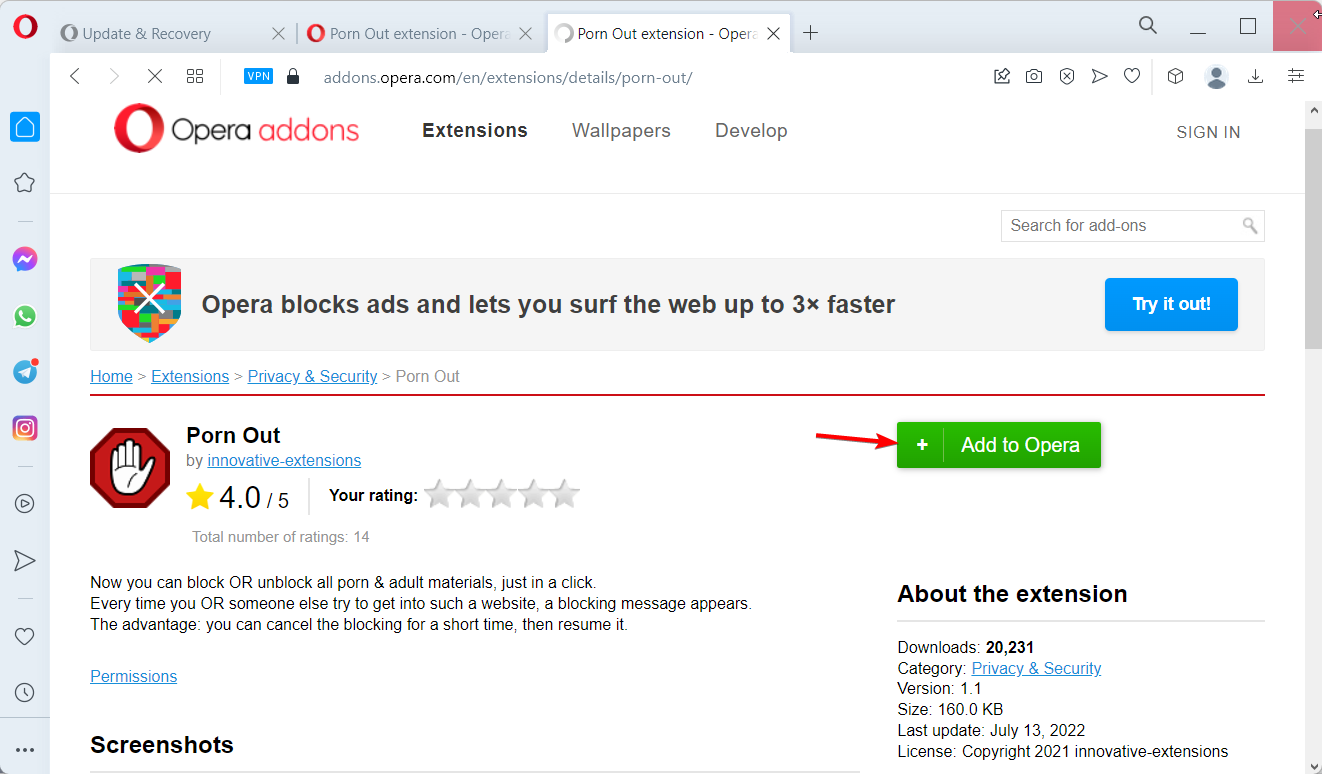Go back to previous page
Screen dimensions: 1322x774
point(74,76)
